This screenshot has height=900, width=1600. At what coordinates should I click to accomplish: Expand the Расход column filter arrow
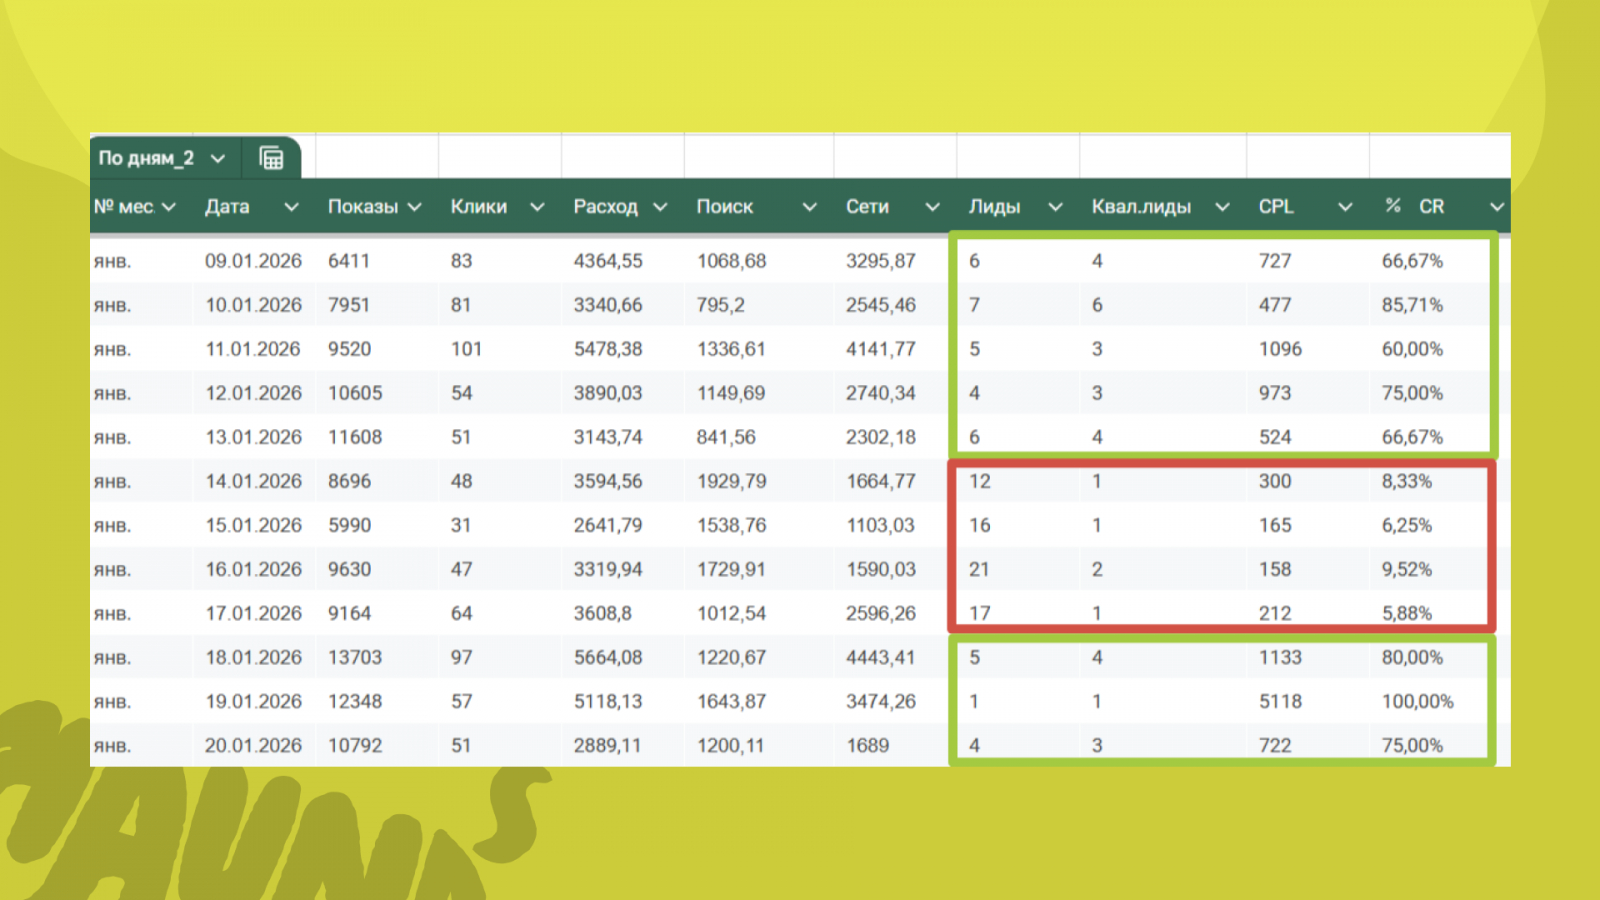660,207
